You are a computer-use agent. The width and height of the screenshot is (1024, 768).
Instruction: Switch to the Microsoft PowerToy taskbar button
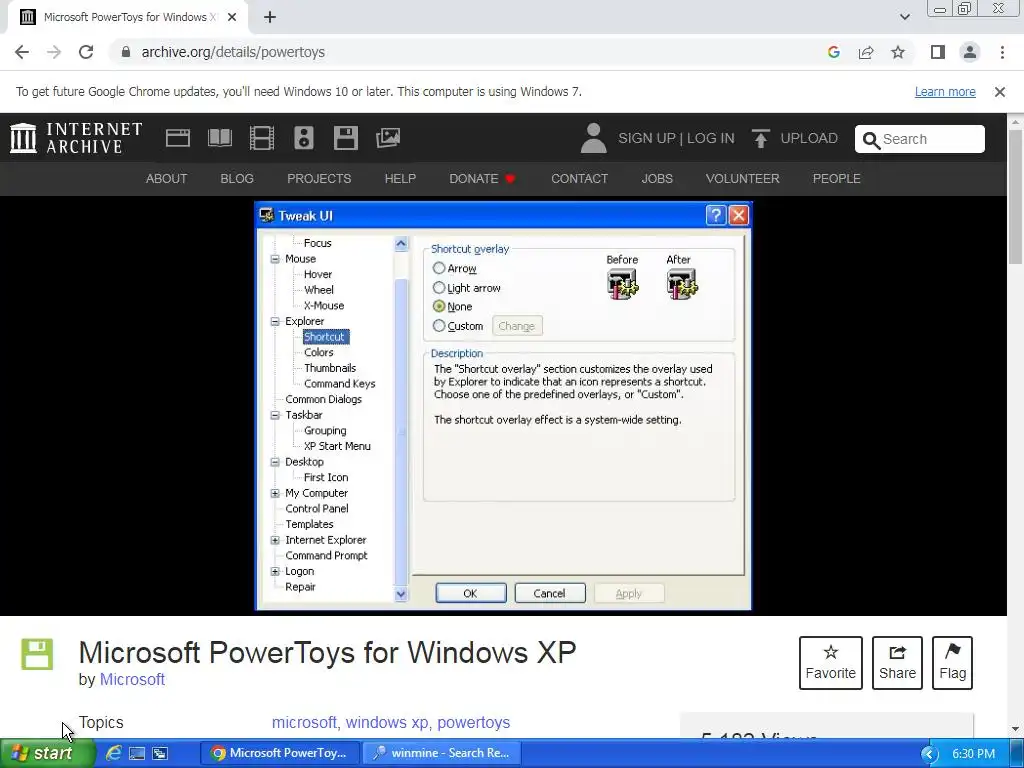tap(279, 753)
